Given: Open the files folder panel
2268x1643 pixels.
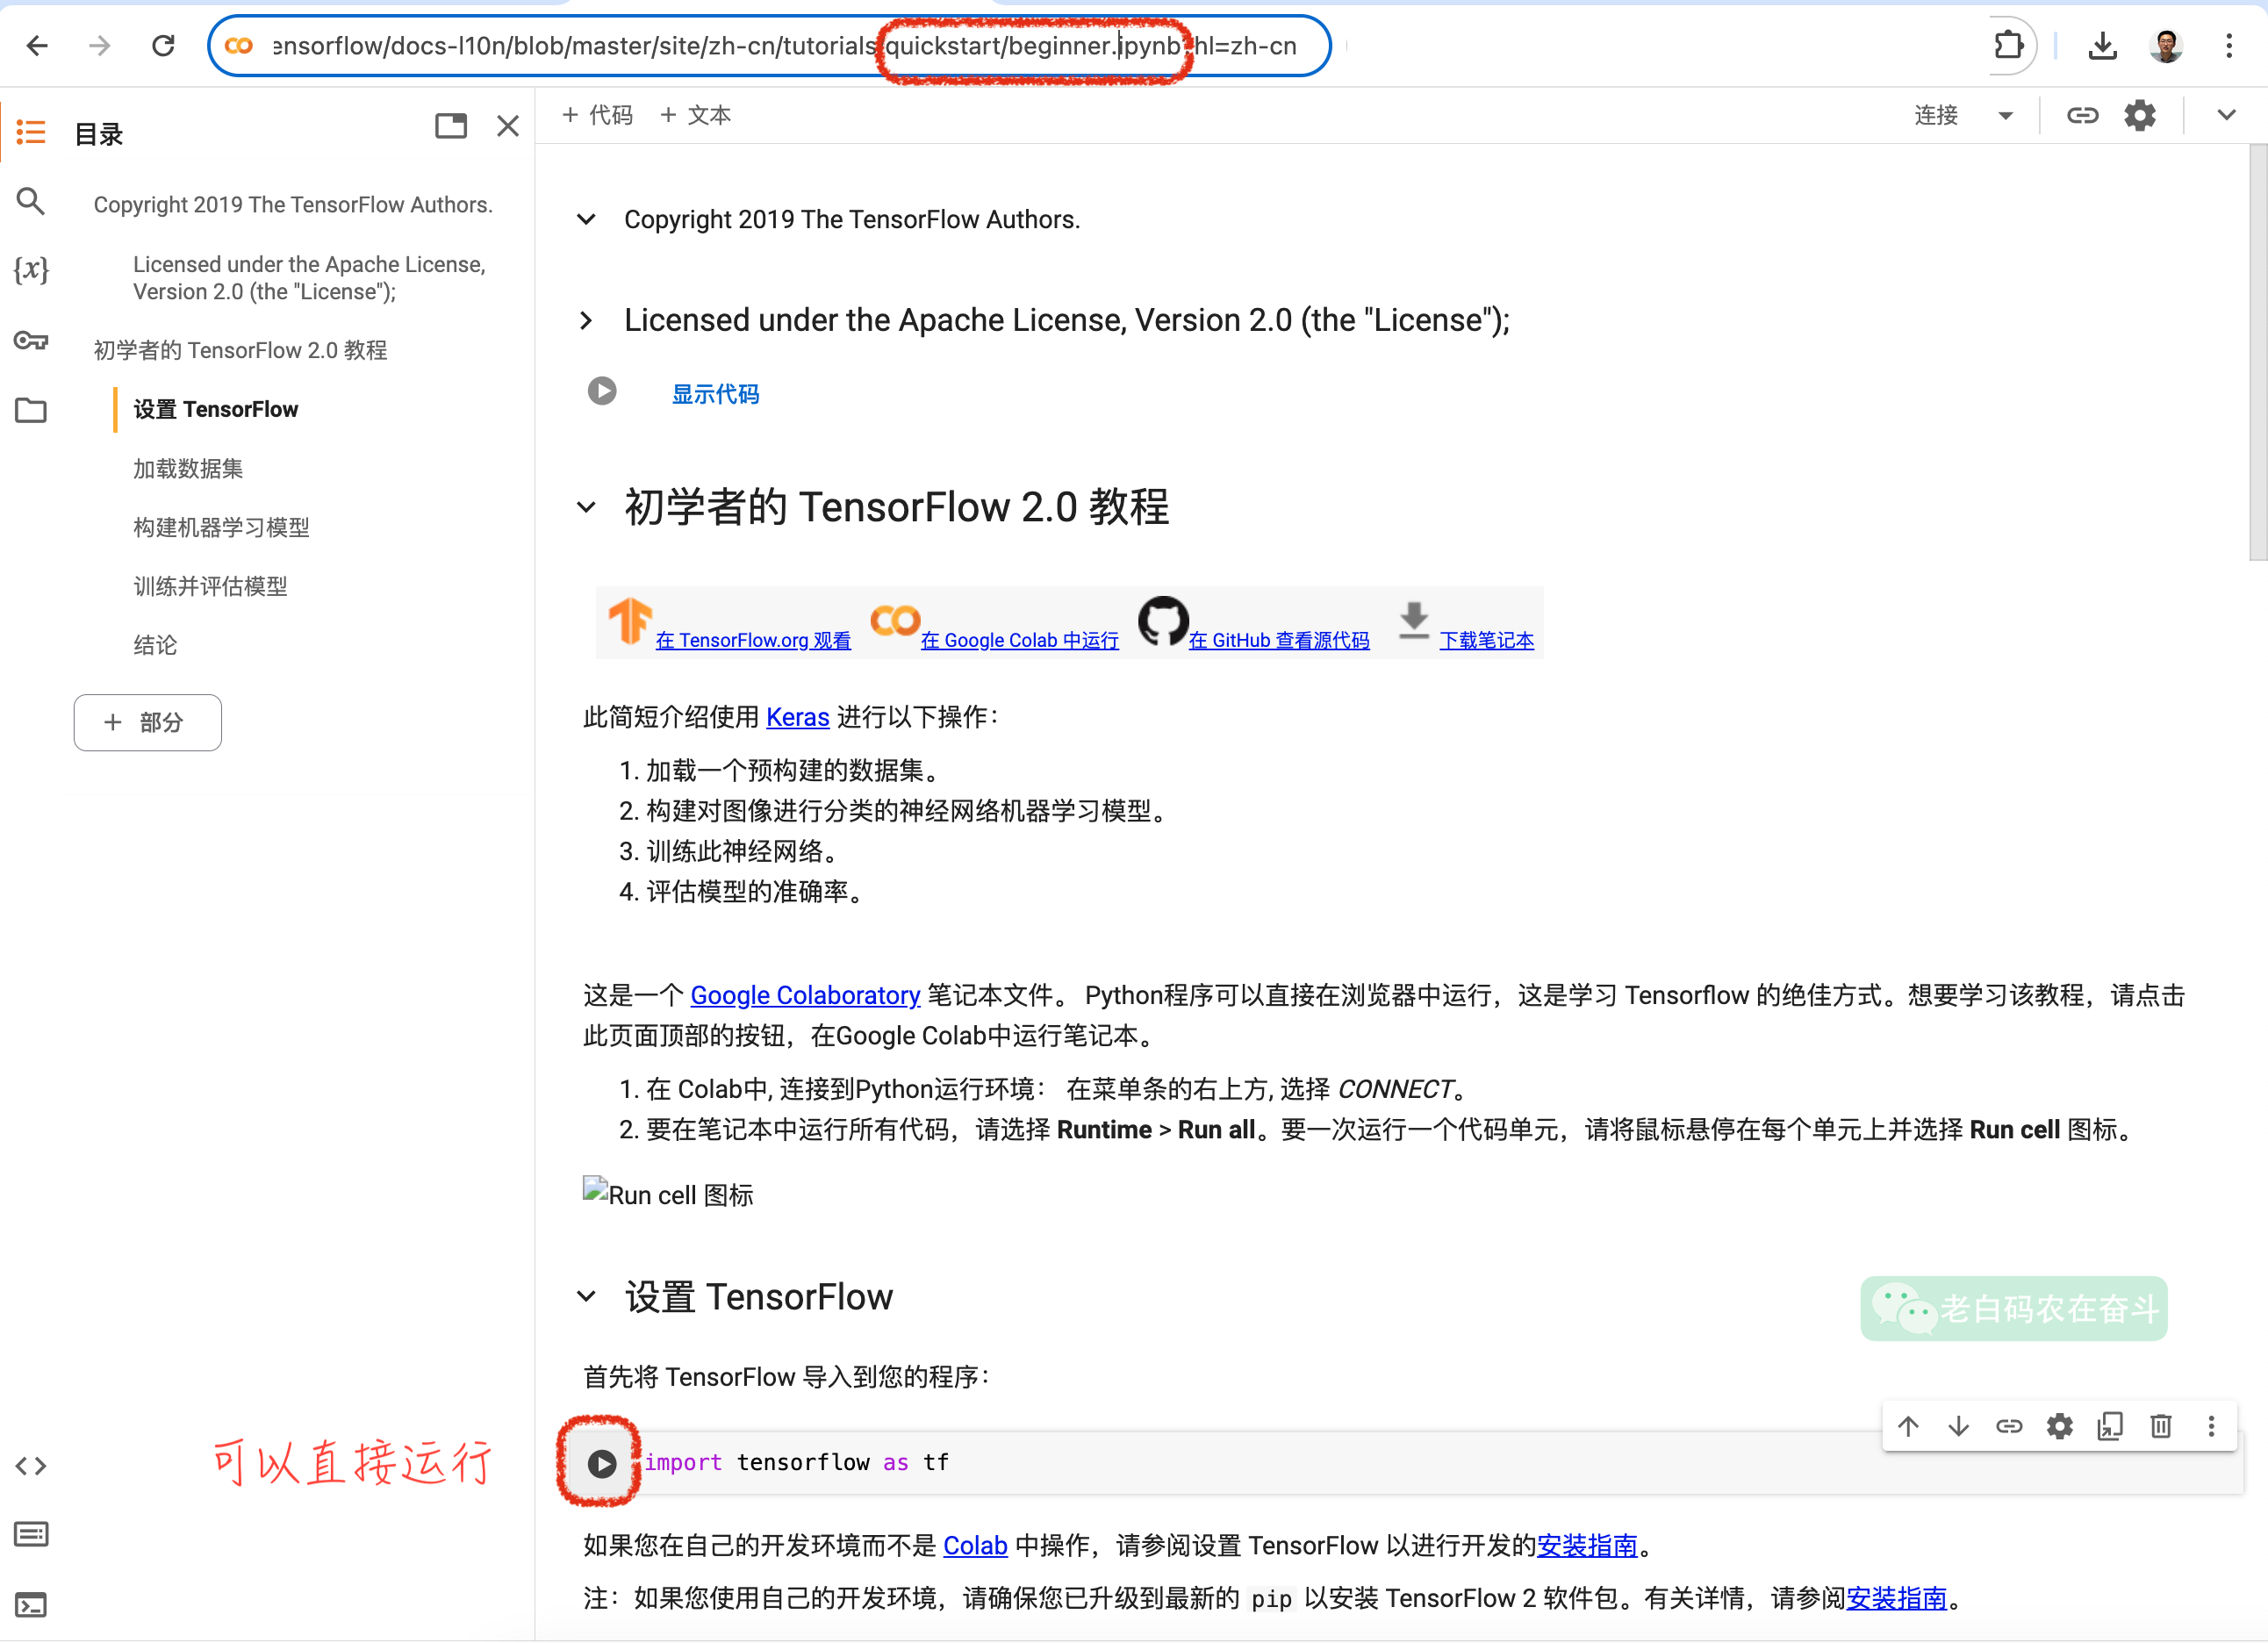Looking at the screenshot, I should [31, 410].
